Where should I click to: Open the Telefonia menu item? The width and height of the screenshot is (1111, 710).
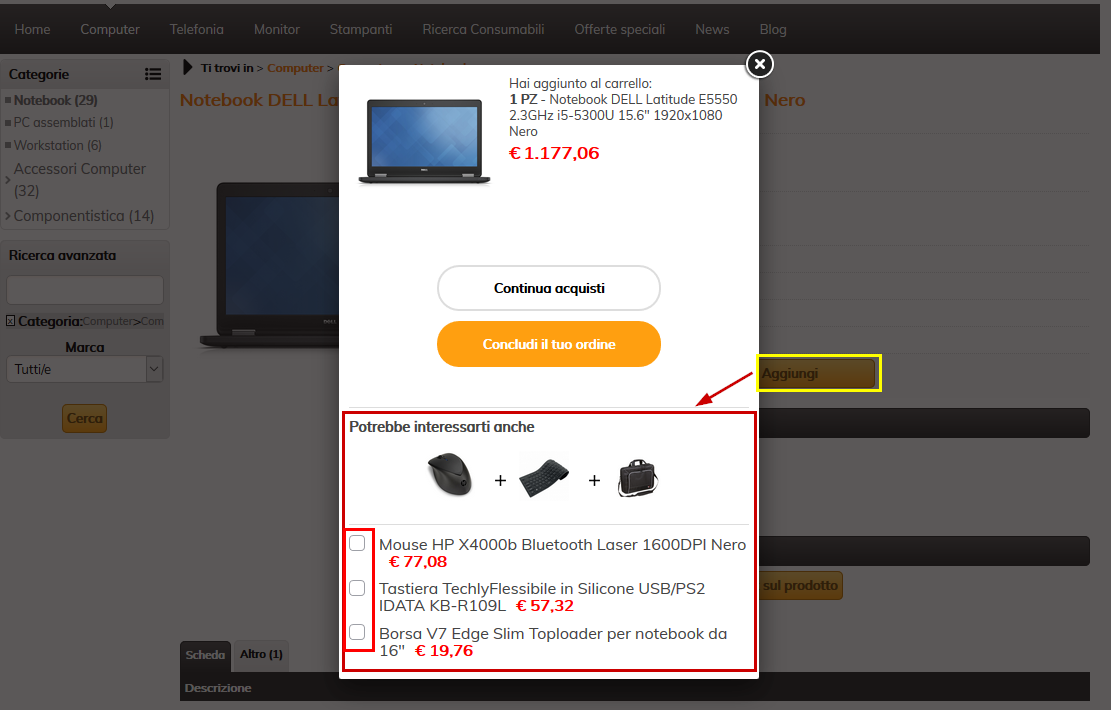coord(196,29)
